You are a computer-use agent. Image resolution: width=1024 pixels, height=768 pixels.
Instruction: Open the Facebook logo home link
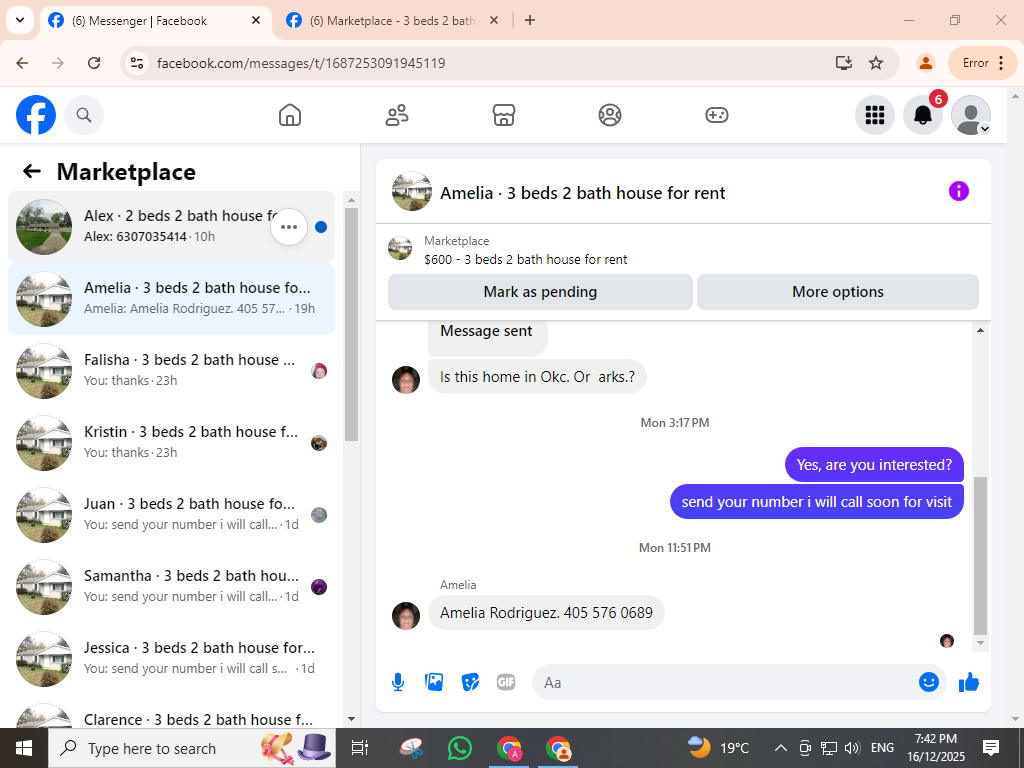click(x=36, y=115)
